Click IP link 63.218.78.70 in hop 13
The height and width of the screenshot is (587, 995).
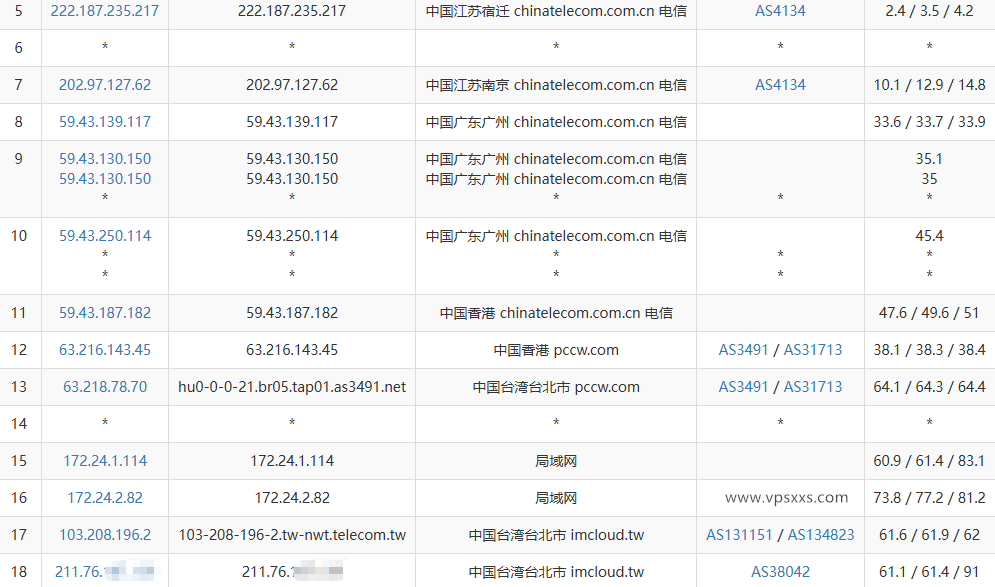[104, 386]
